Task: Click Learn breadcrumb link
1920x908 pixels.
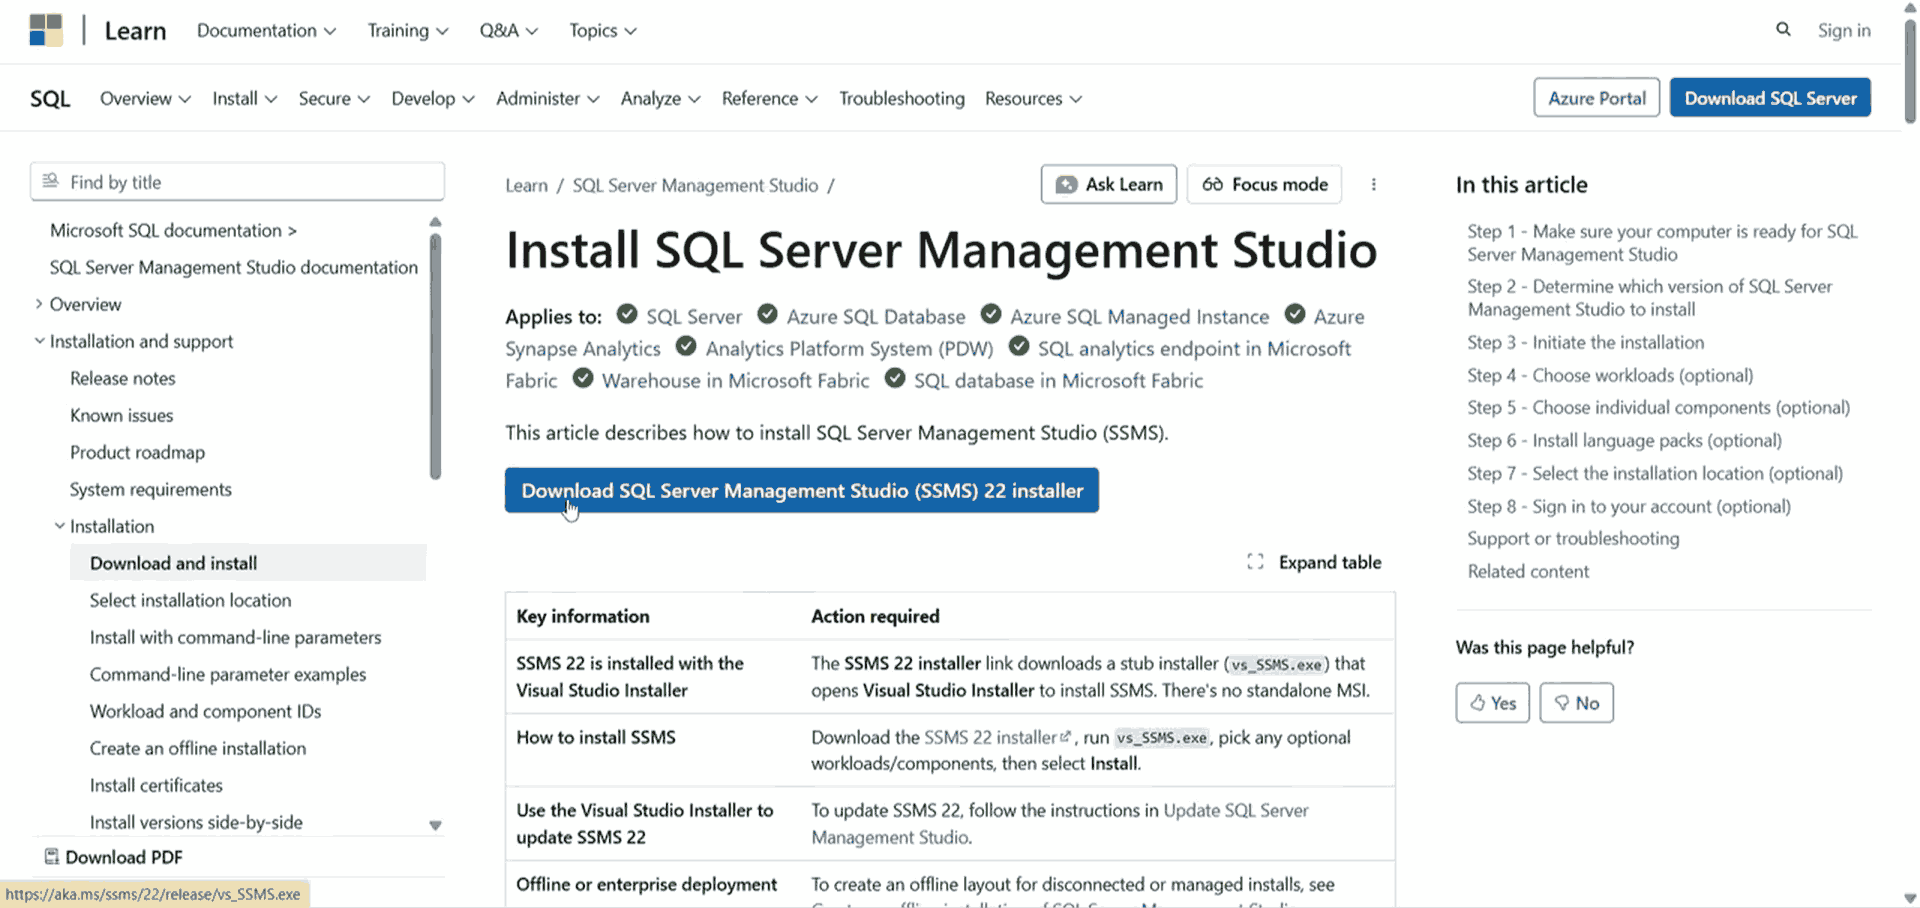Action: coord(526,185)
